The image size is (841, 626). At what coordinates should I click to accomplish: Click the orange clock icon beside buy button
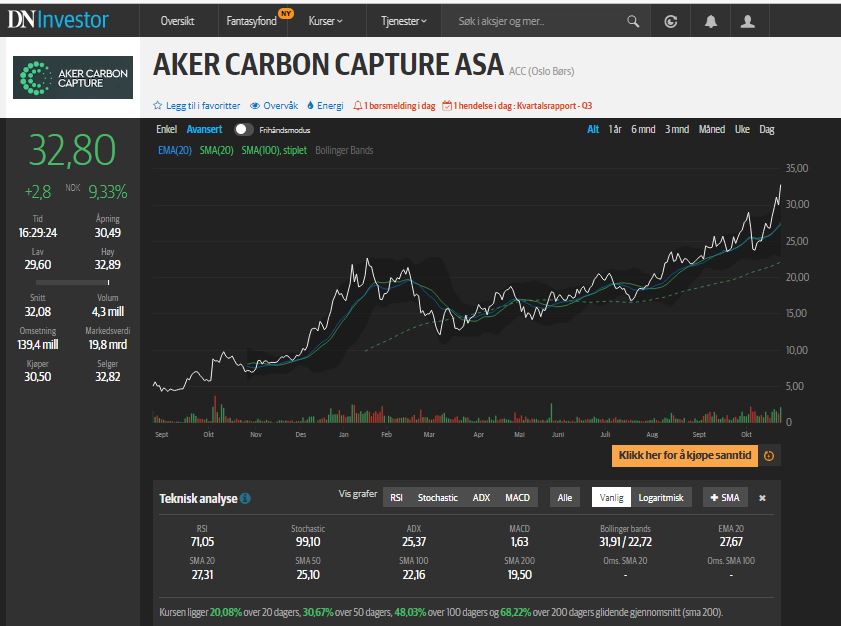[x=769, y=456]
